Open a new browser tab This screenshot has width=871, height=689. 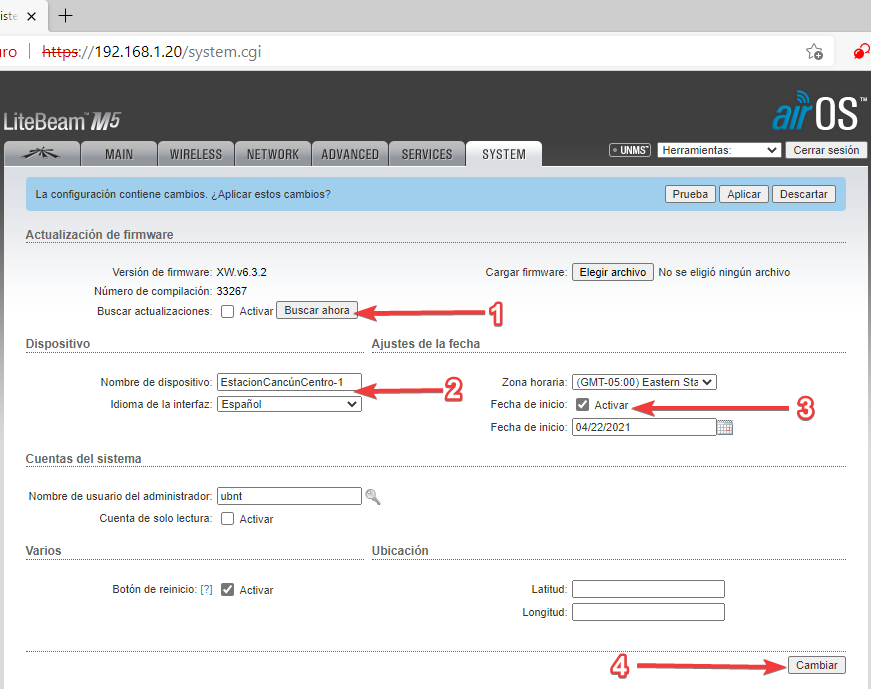pyautogui.click(x=66, y=16)
